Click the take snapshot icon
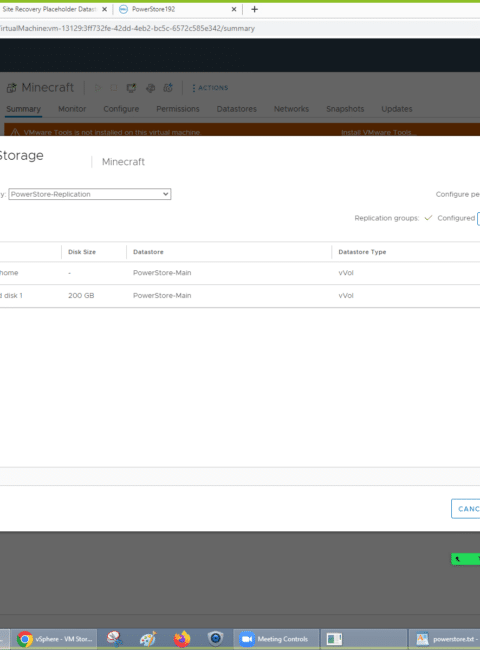Viewport: 480px width, 650px height. [x=168, y=88]
